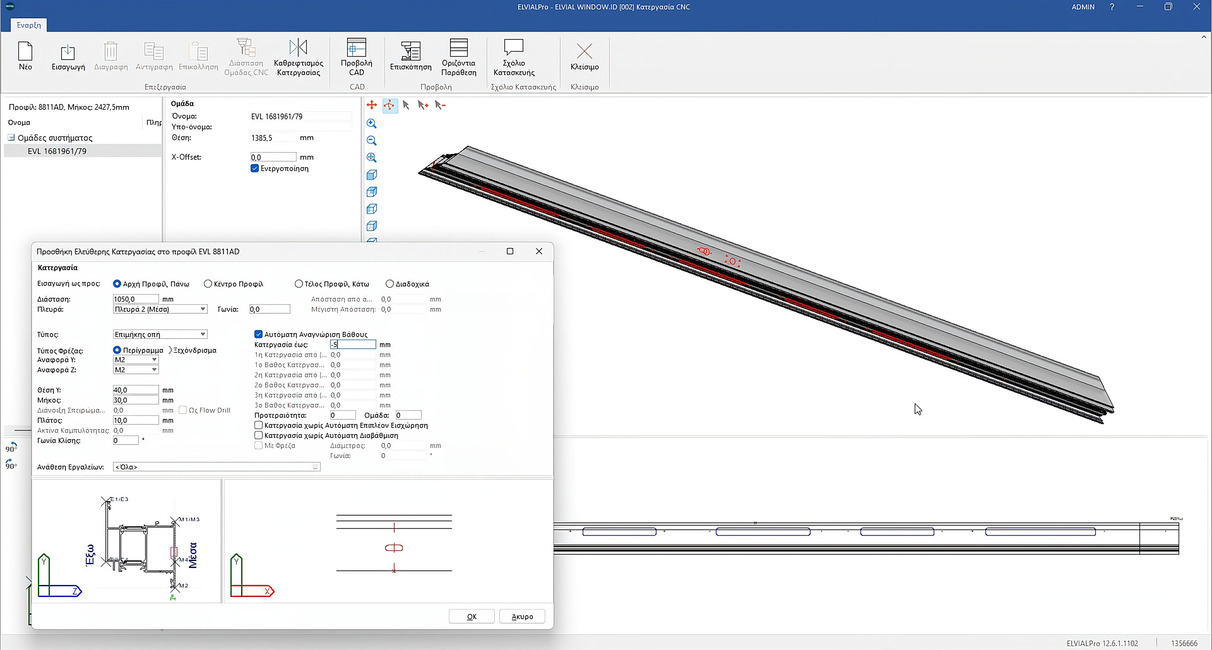Uncheck the Ενεργοποίηση checkbox
The image size is (1212, 650).
pyautogui.click(x=255, y=169)
